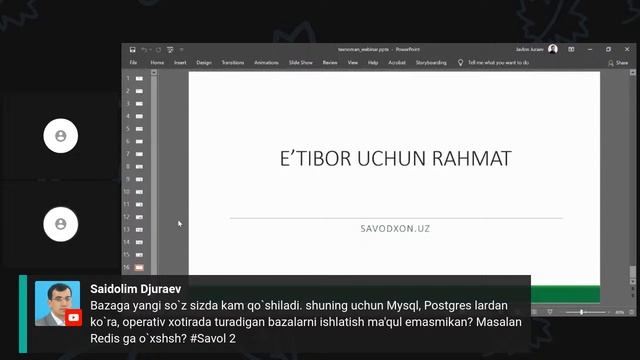Select slide thumbnail 1
The height and width of the screenshot is (360, 640).
tap(139, 78)
